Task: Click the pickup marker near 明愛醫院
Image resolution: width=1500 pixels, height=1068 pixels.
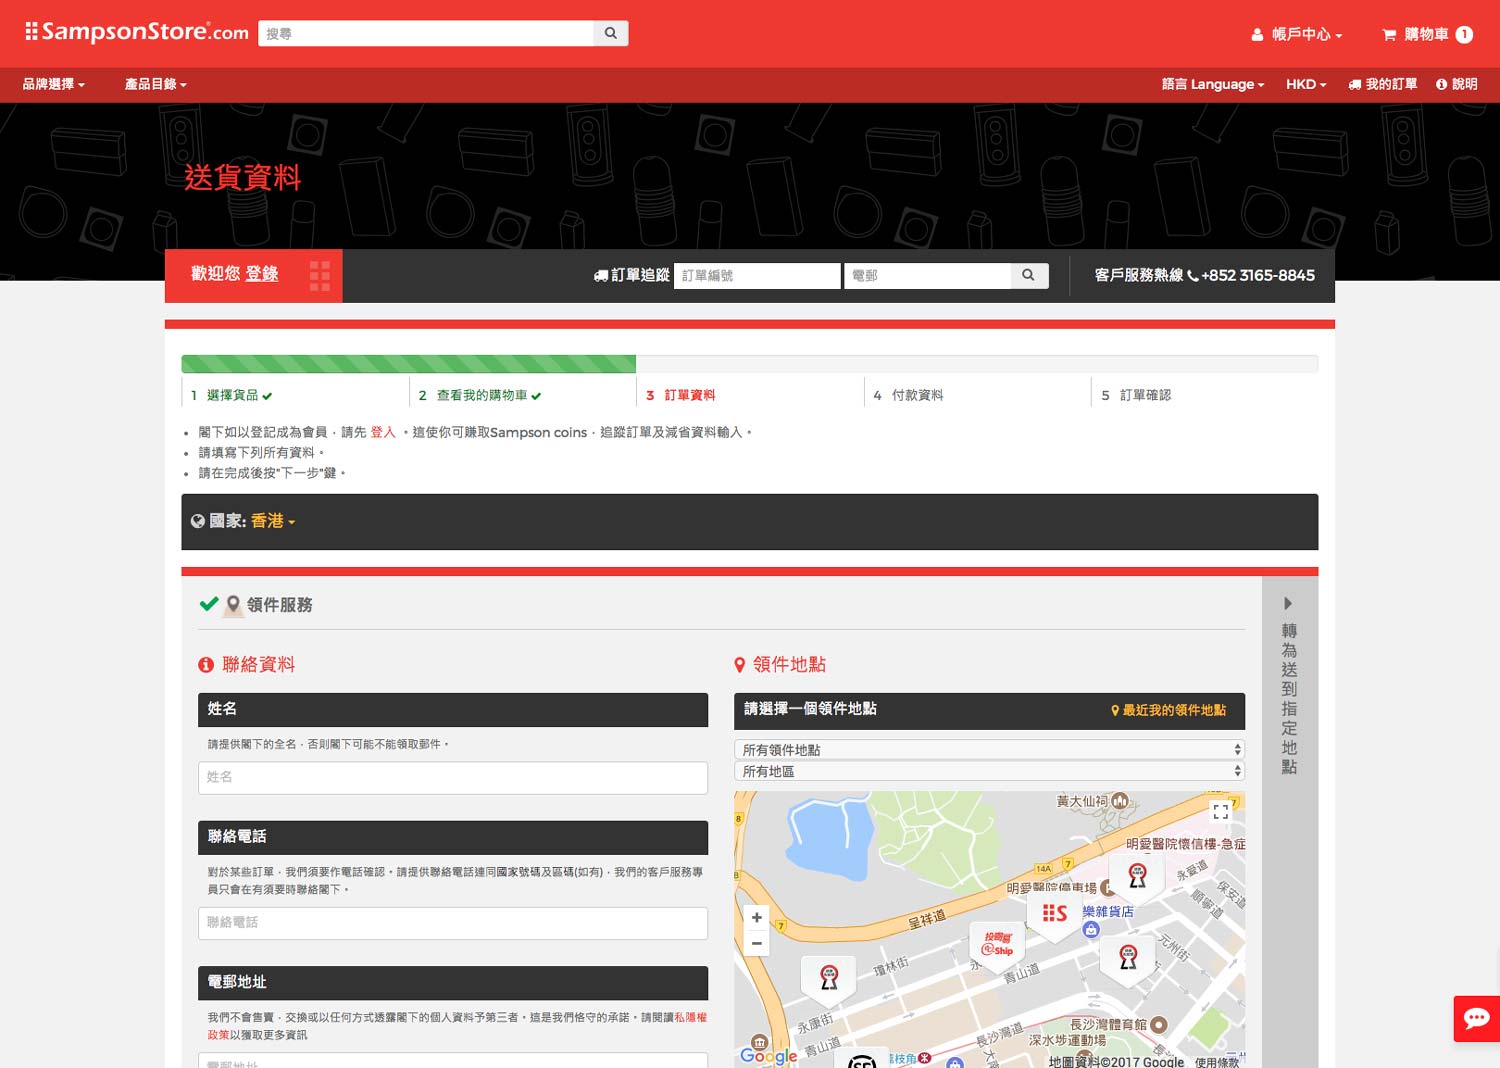Action: [x=1138, y=877]
